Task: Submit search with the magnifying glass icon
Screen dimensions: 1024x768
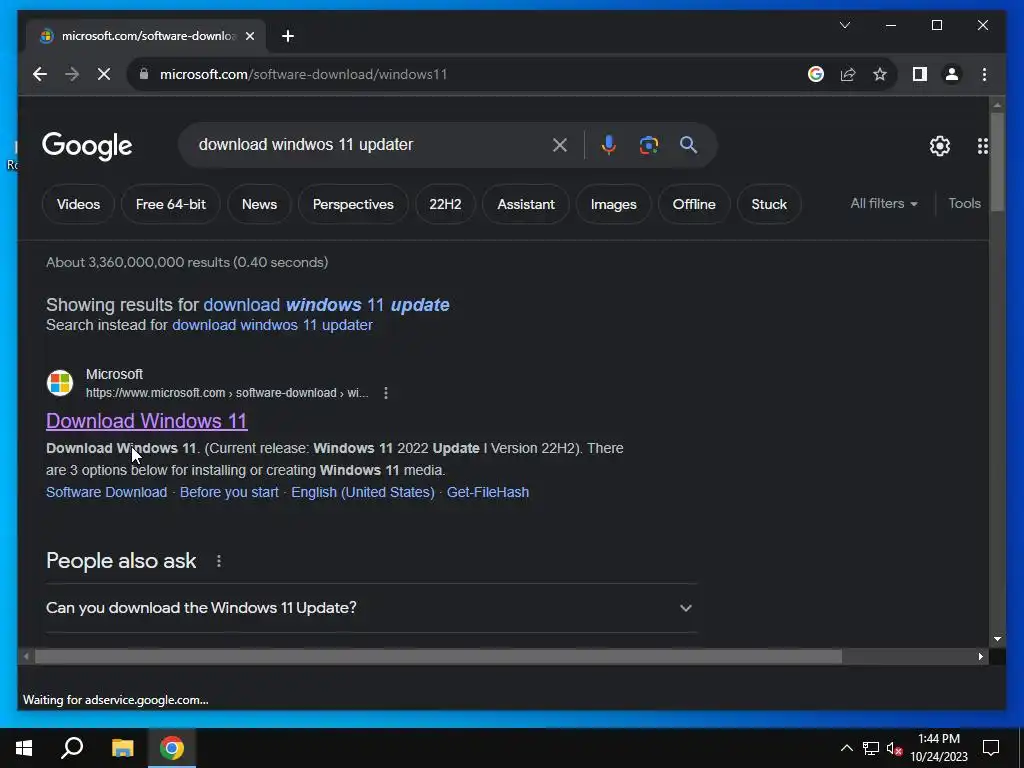Action: [688, 145]
